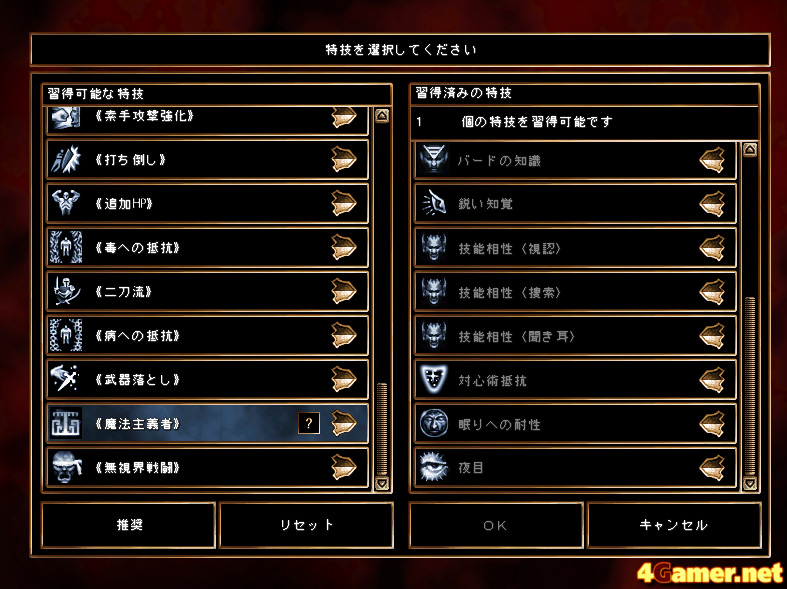
Task: Add 《病への抵抗》 with its gold arrow
Action: [344, 335]
